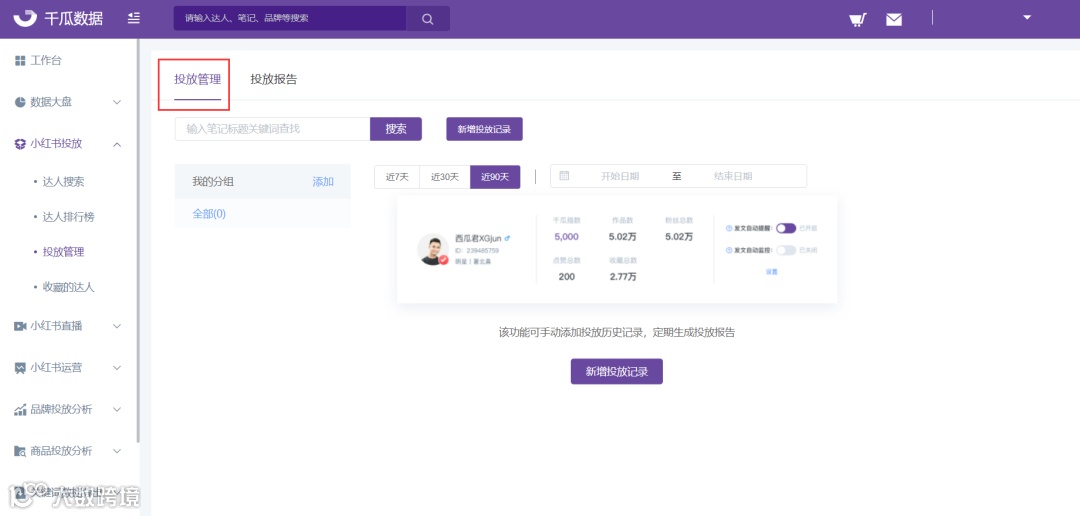The image size is (1080, 516).
Task: Open 达人搜索 in the sidebar
Action: click(x=63, y=182)
